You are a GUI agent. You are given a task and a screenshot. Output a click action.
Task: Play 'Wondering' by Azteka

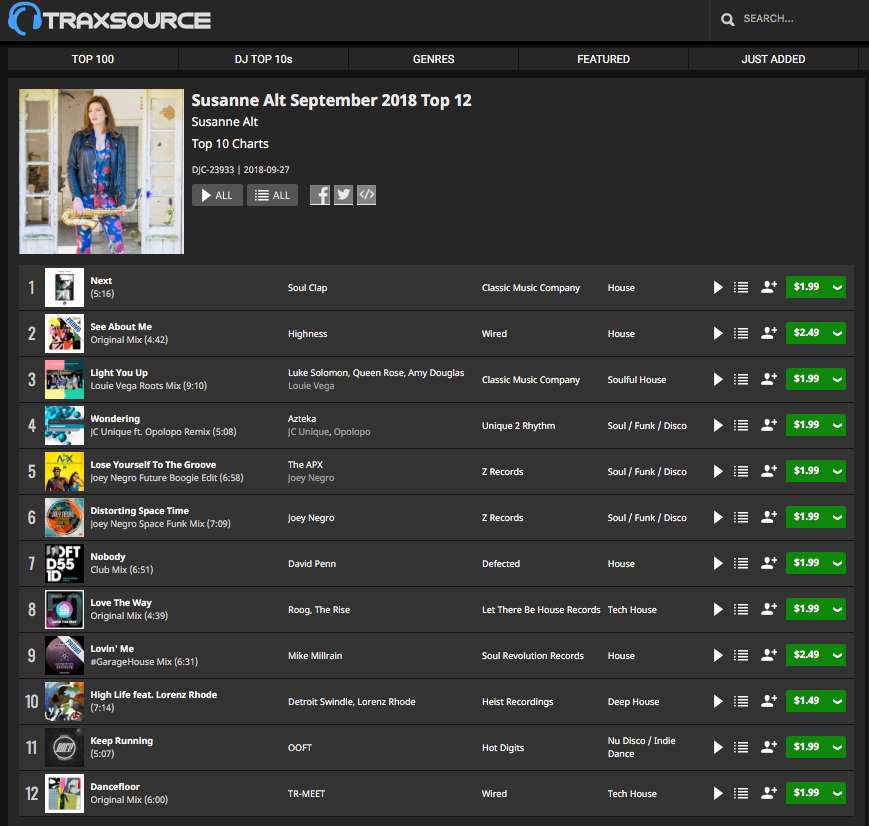(718, 425)
